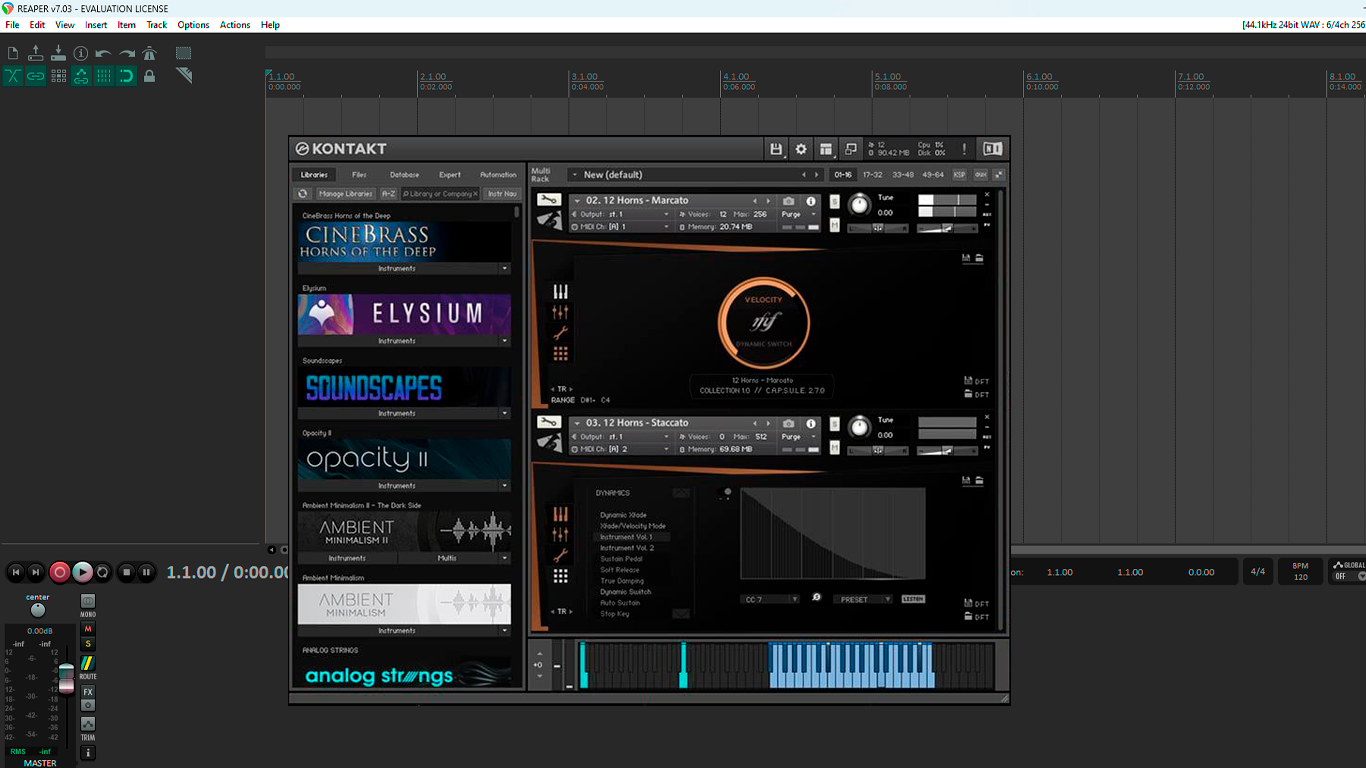
Task: Open the Actions menu
Action: tap(235, 25)
